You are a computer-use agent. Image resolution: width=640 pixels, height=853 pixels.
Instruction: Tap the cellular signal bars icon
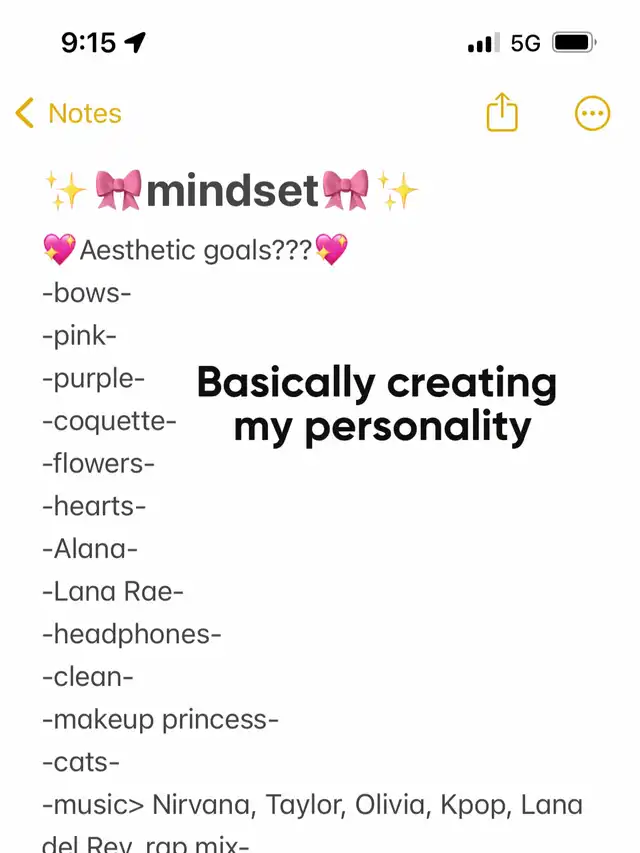click(x=483, y=43)
